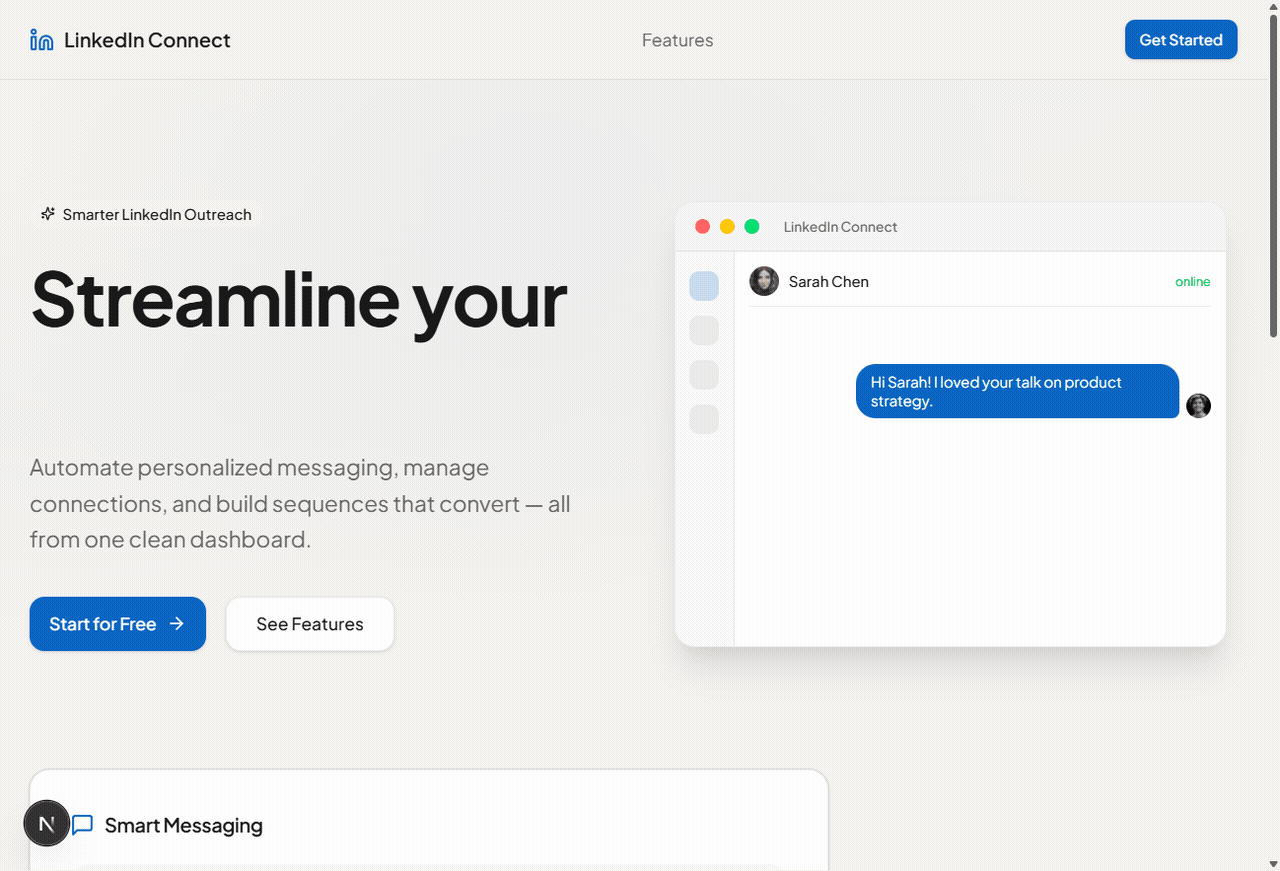Screen dimensions: 1280x871
Task: Click the red dot in mock window
Action: (x=702, y=227)
